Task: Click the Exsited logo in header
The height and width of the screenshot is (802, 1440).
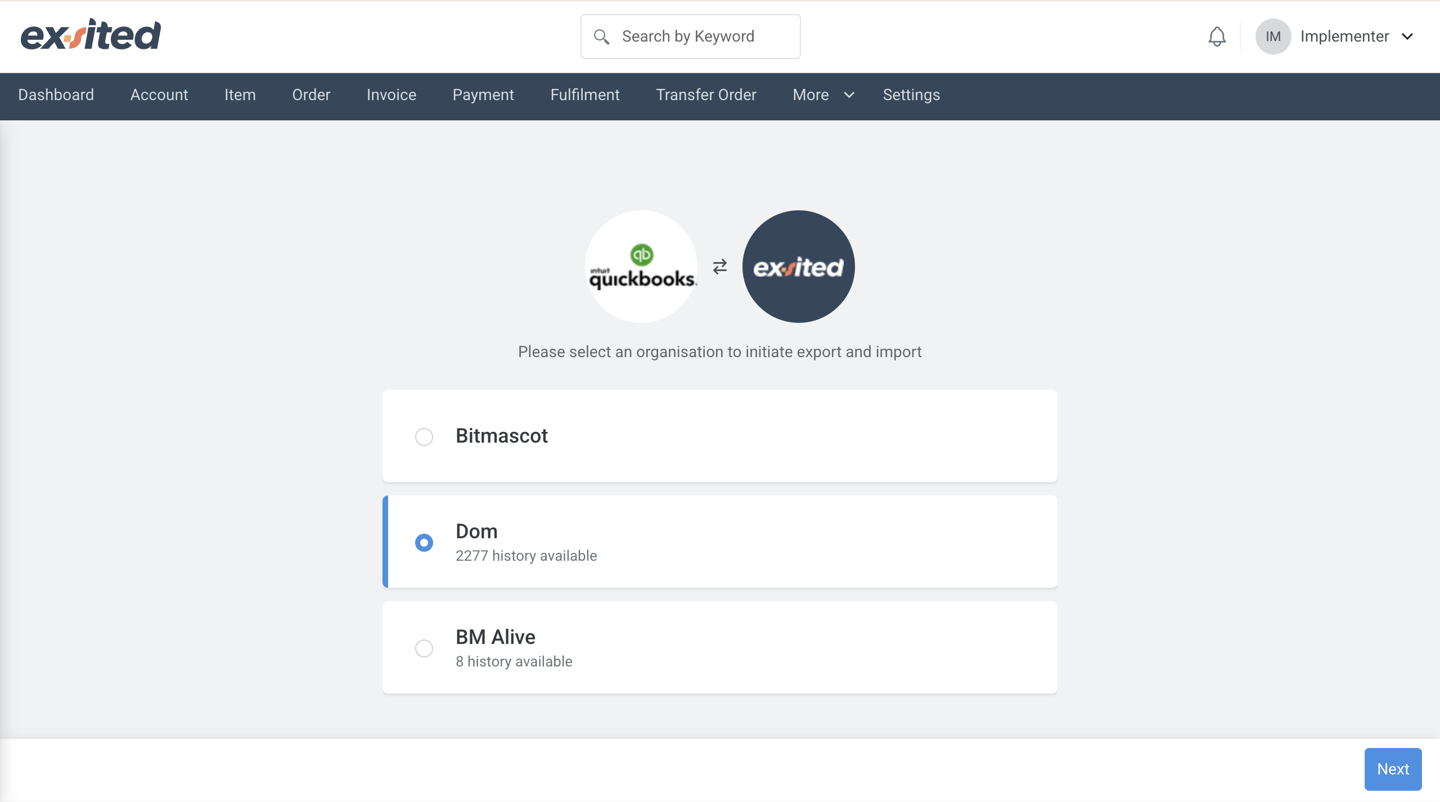Action: [x=91, y=35]
